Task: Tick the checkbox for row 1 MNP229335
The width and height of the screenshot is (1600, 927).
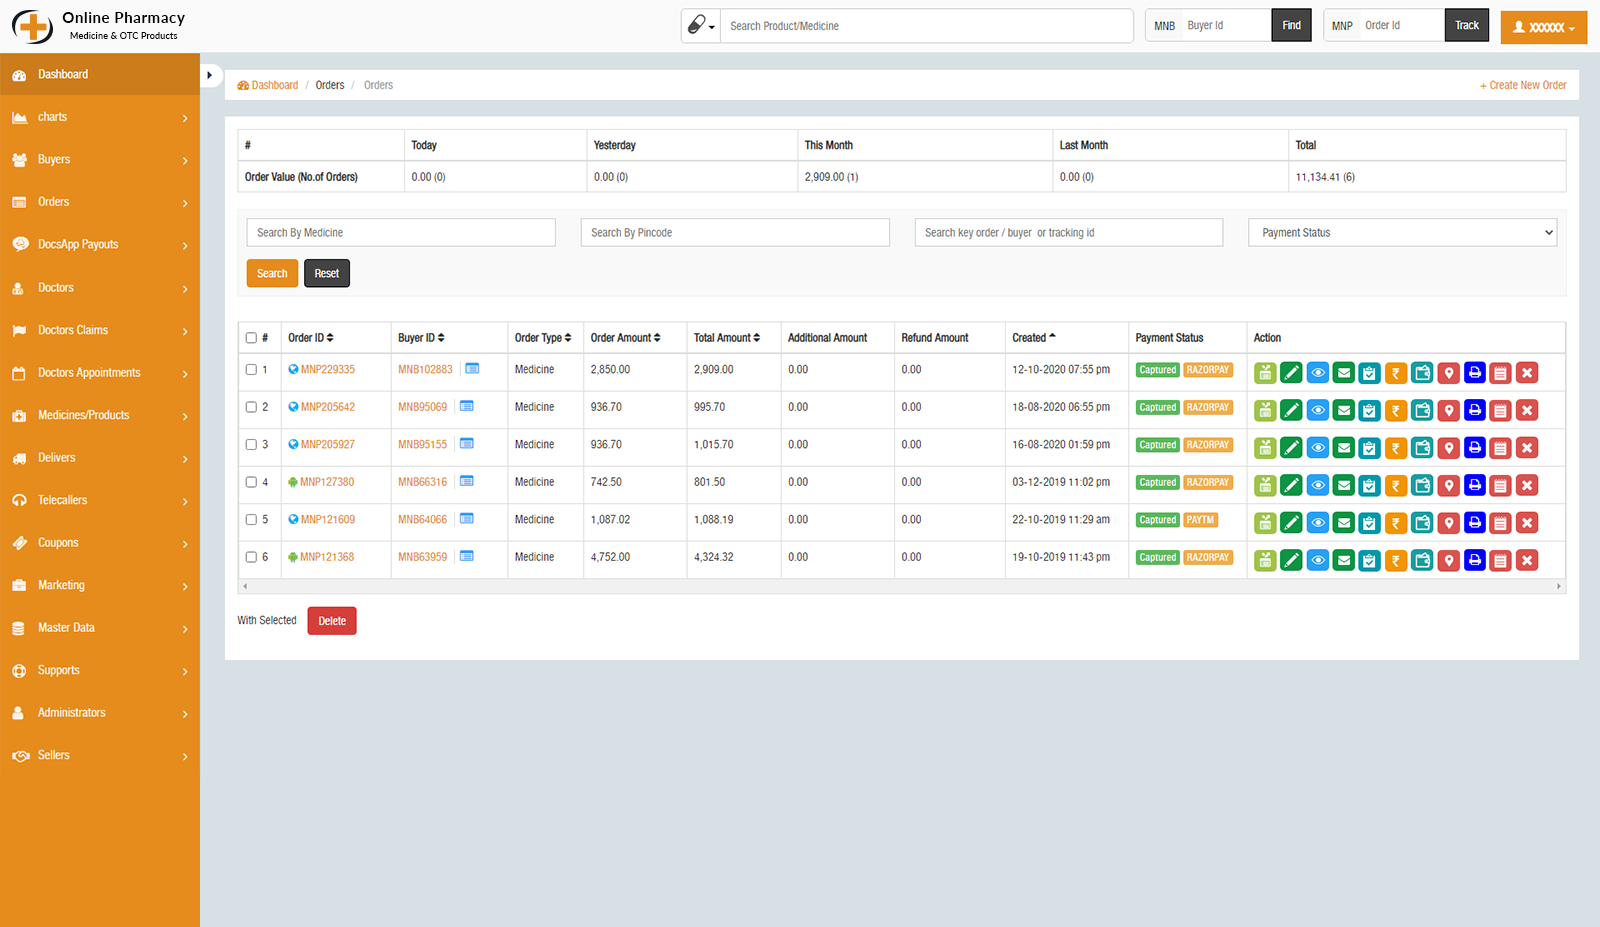Action: [251, 369]
